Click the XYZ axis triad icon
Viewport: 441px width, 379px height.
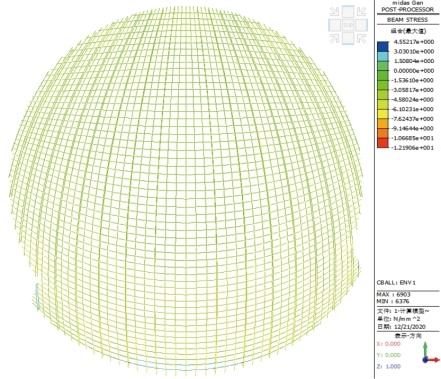coord(431,353)
